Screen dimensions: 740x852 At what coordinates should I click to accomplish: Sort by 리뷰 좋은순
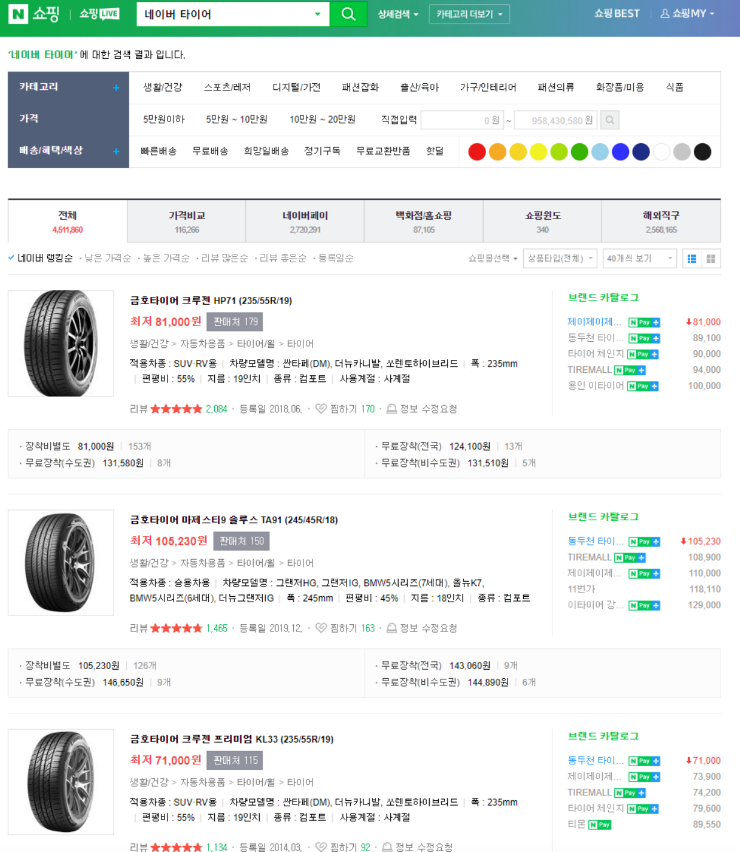(283, 258)
